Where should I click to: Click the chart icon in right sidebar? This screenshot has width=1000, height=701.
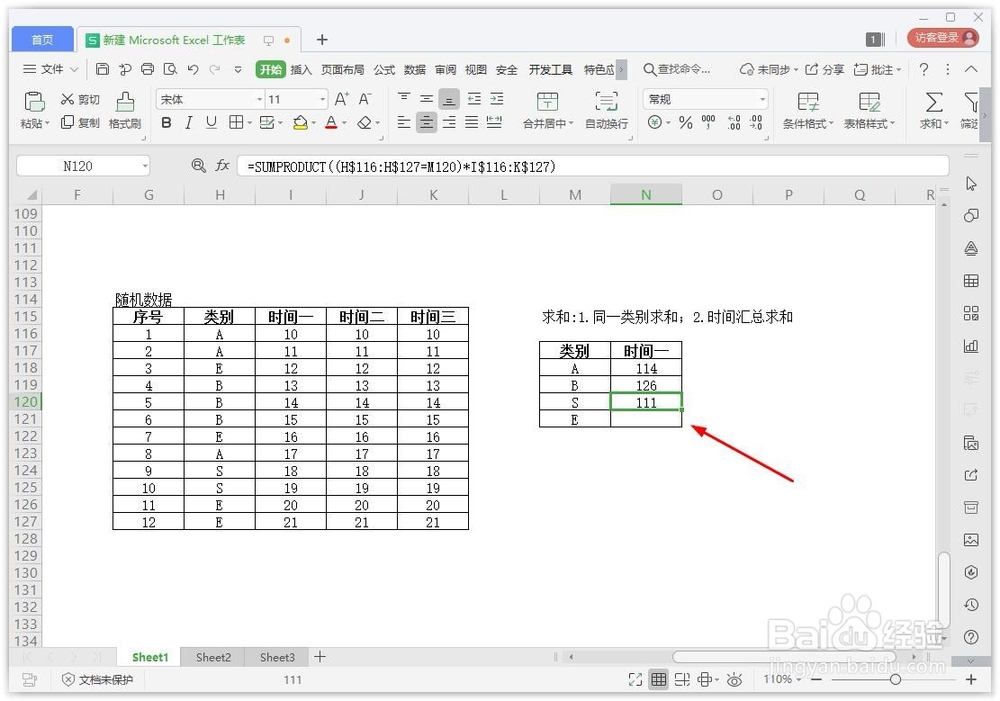tap(971, 346)
